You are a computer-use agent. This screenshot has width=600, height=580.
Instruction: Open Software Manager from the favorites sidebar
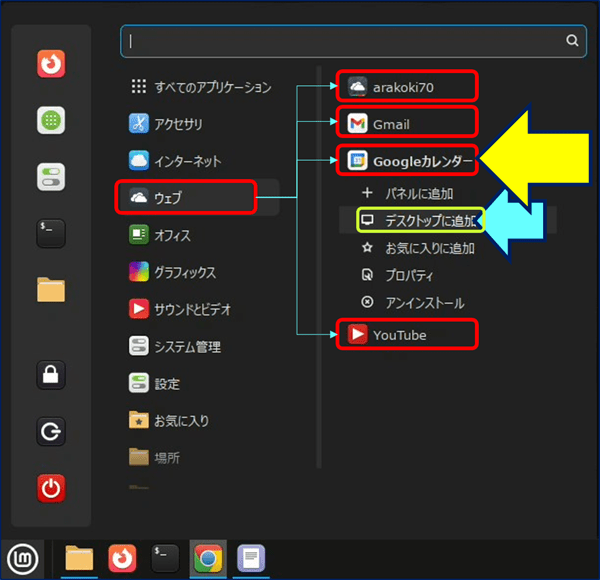point(51,120)
